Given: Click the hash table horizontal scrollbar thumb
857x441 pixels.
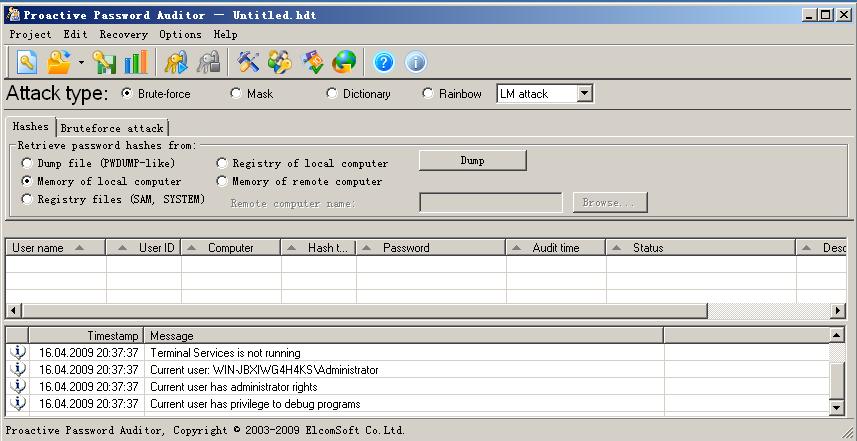Looking at the screenshot, I should tap(364, 311).
